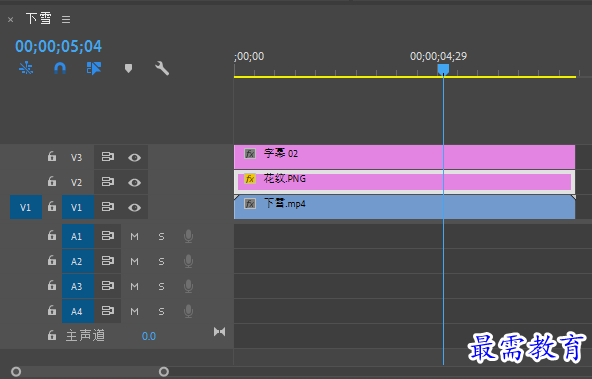Click left zoom scrollbar handle

click(16, 372)
